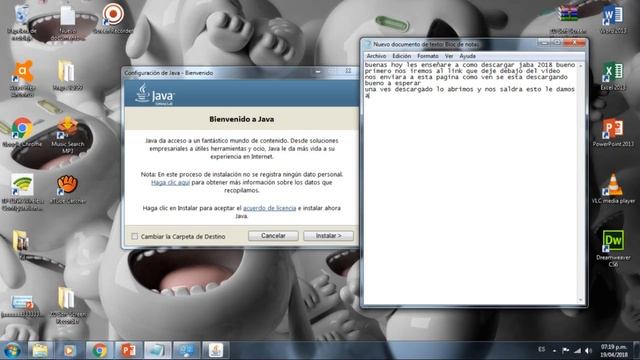Select the Music Search MP3 desktop shortcut

click(x=68, y=135)
